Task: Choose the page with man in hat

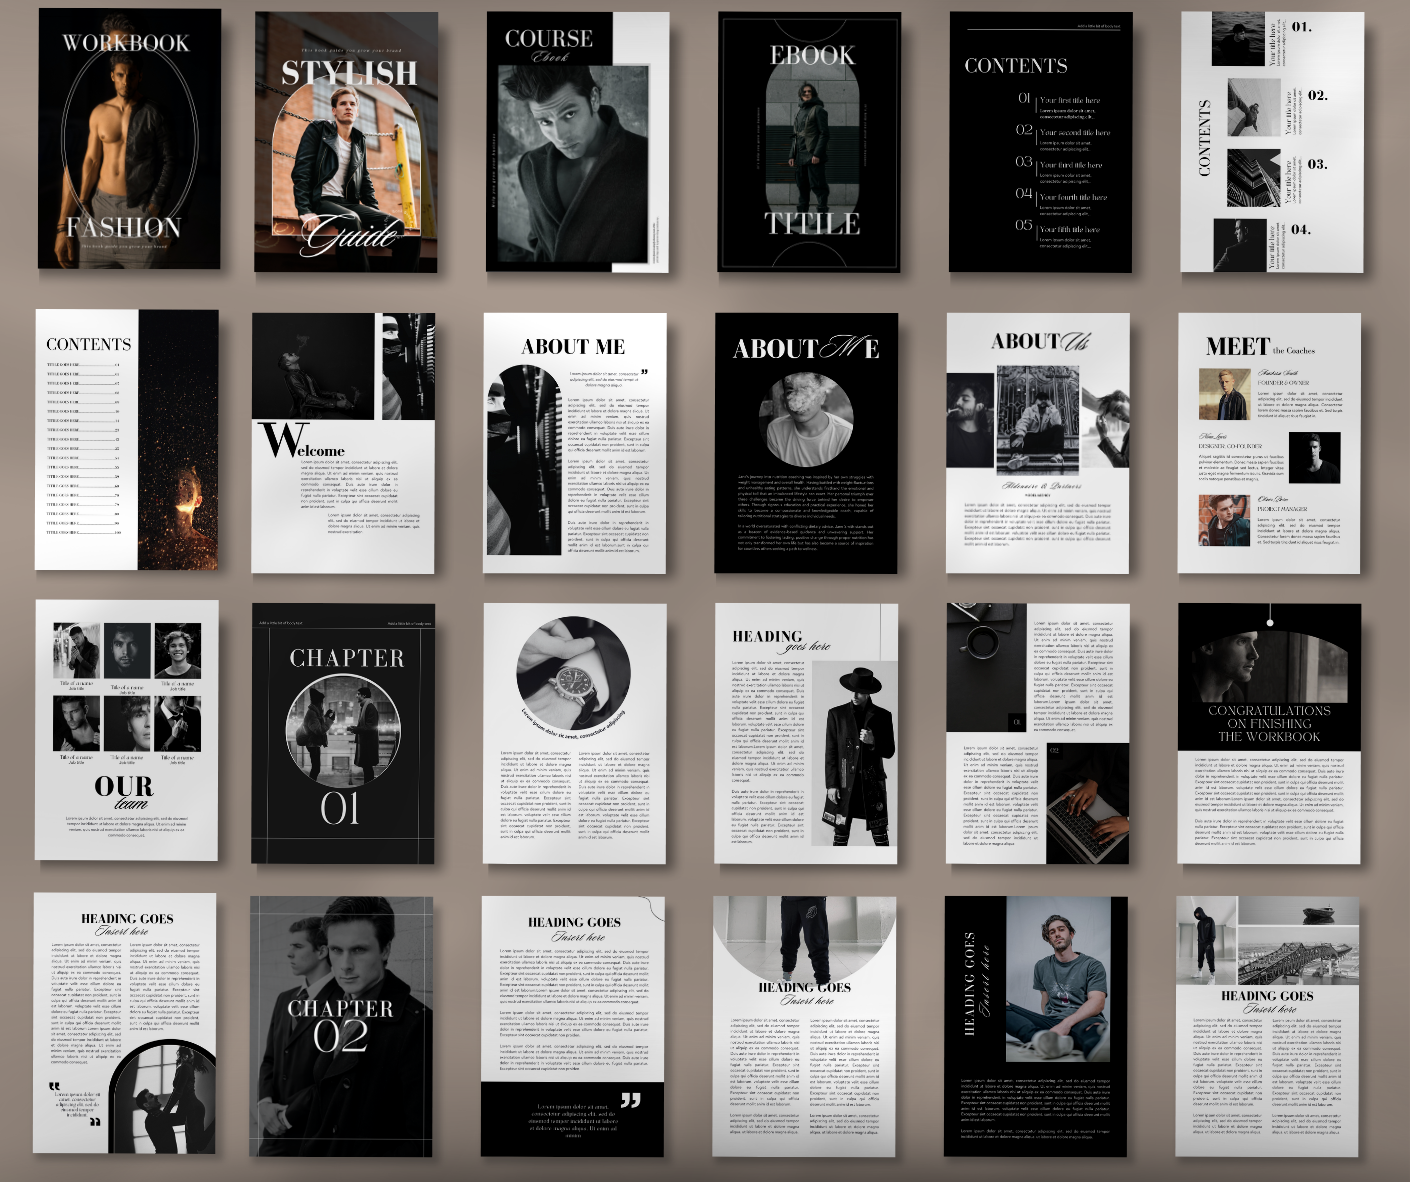Action: coord(806,733)
